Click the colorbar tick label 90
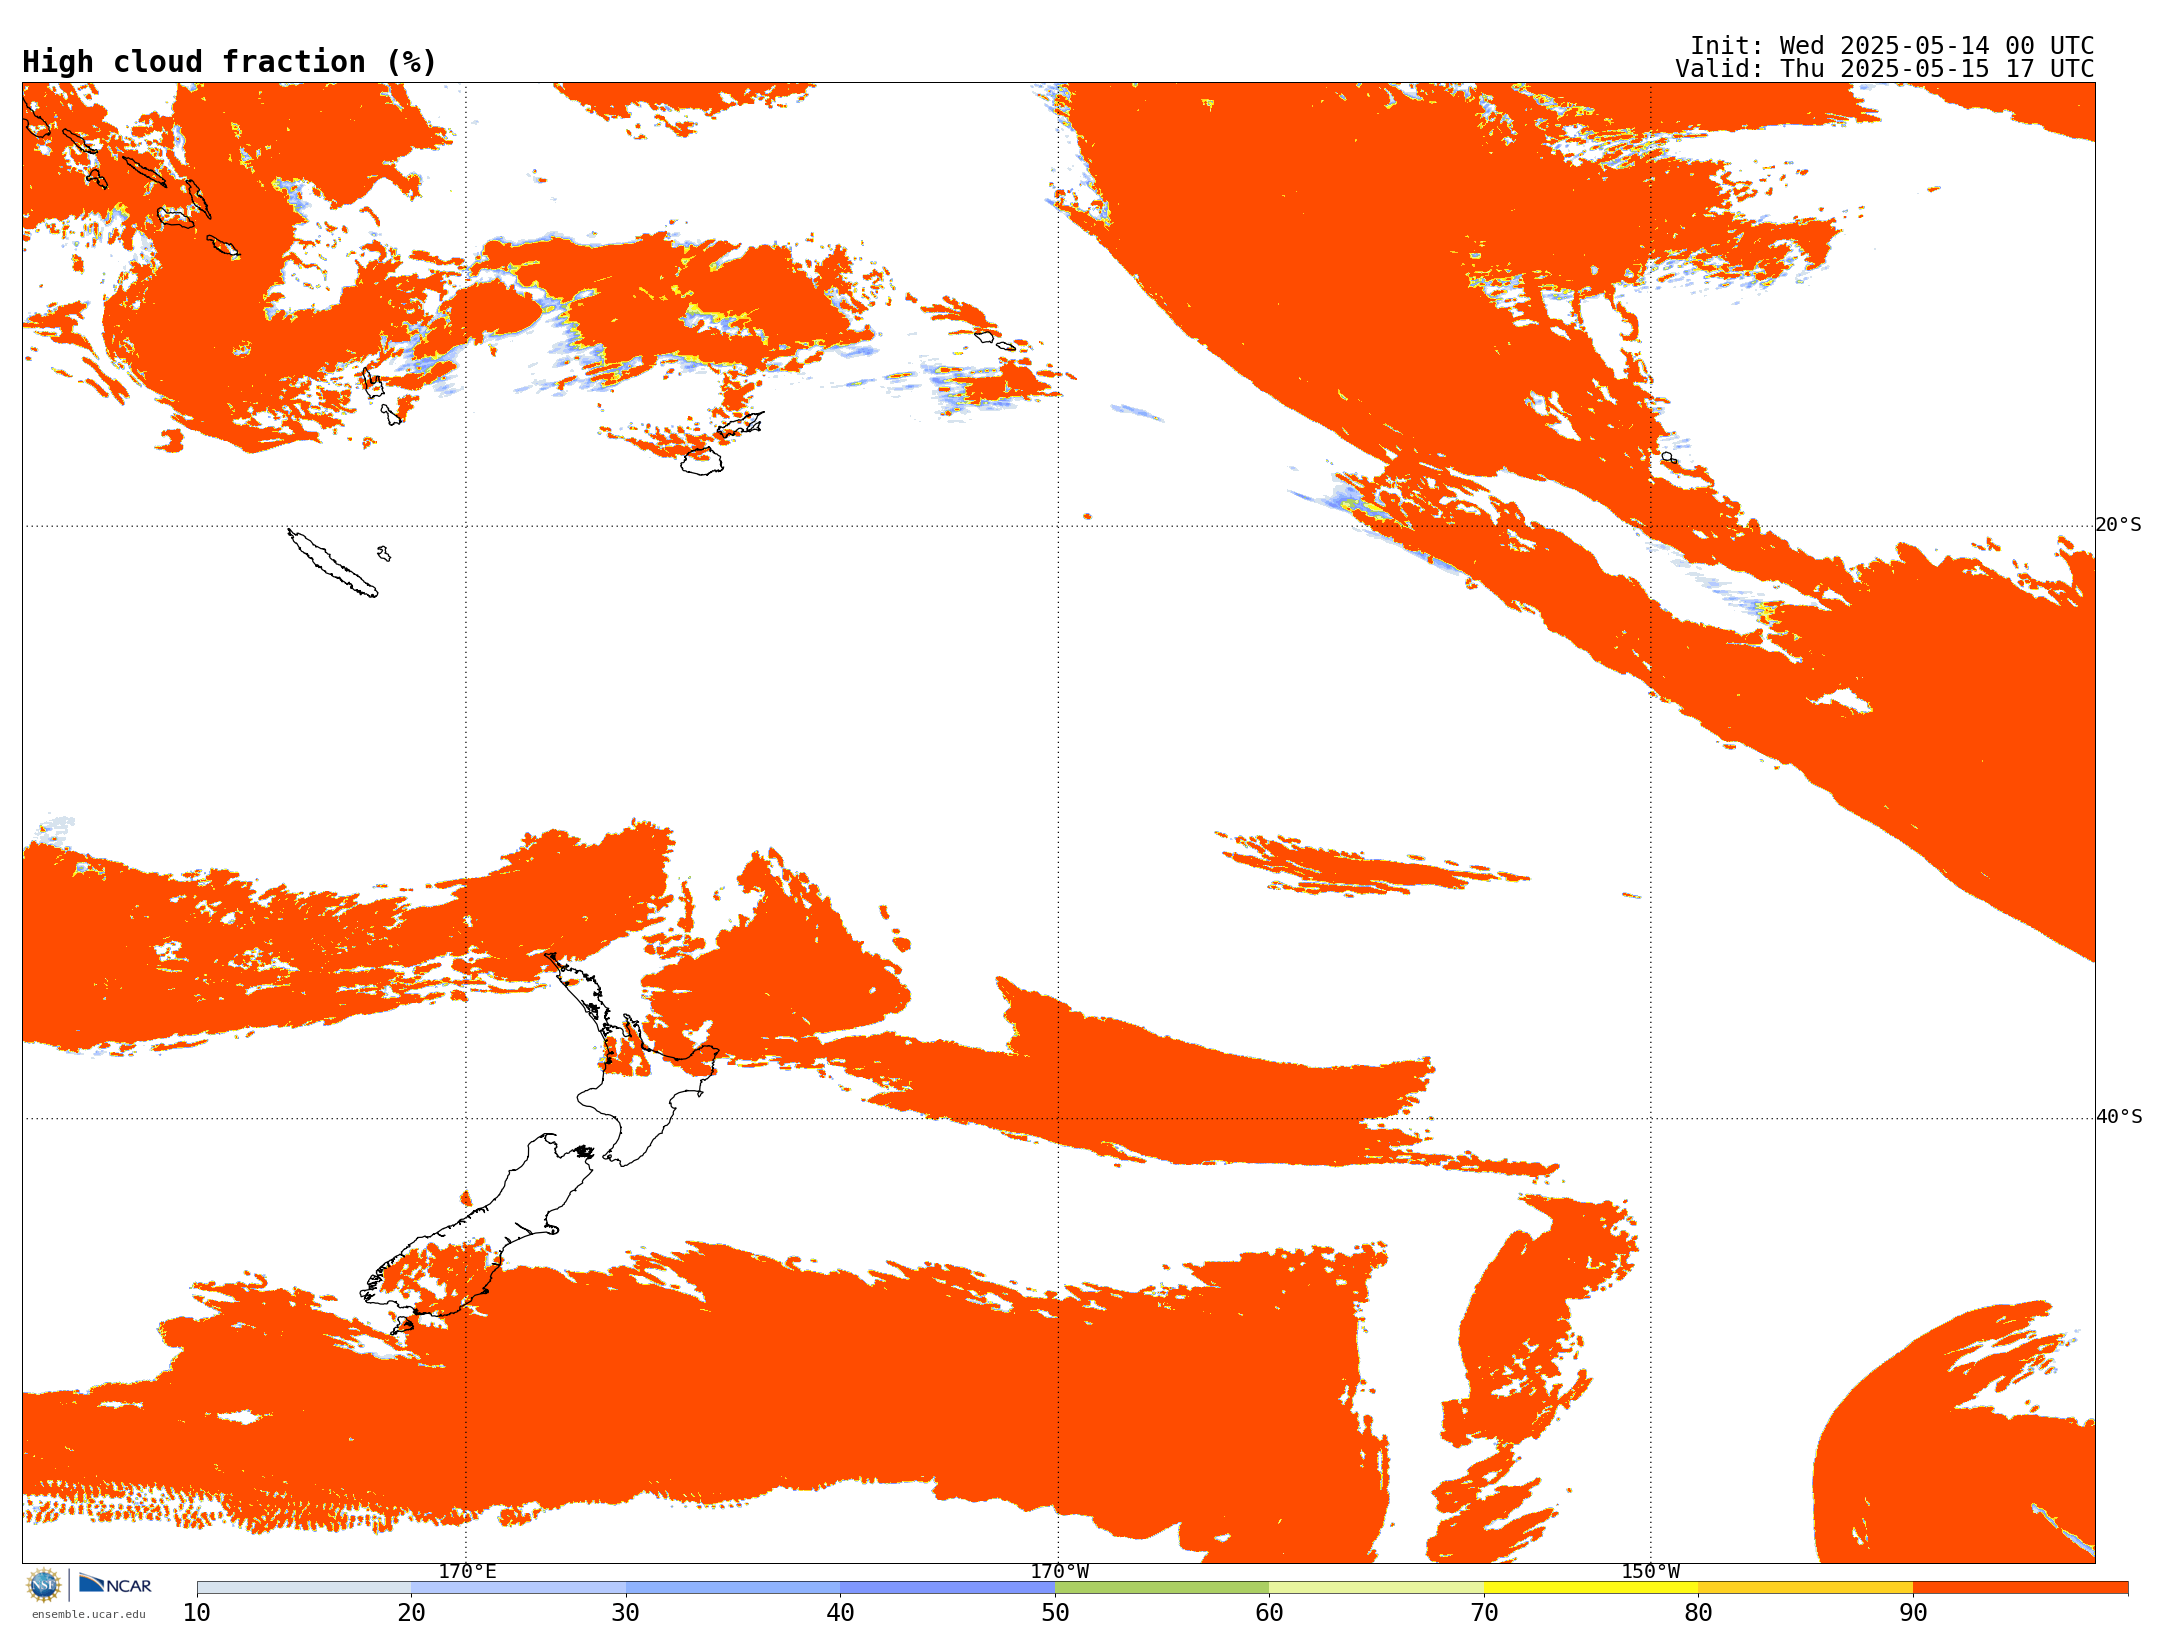Screen dimensions: 2160x1626 1913,1613
